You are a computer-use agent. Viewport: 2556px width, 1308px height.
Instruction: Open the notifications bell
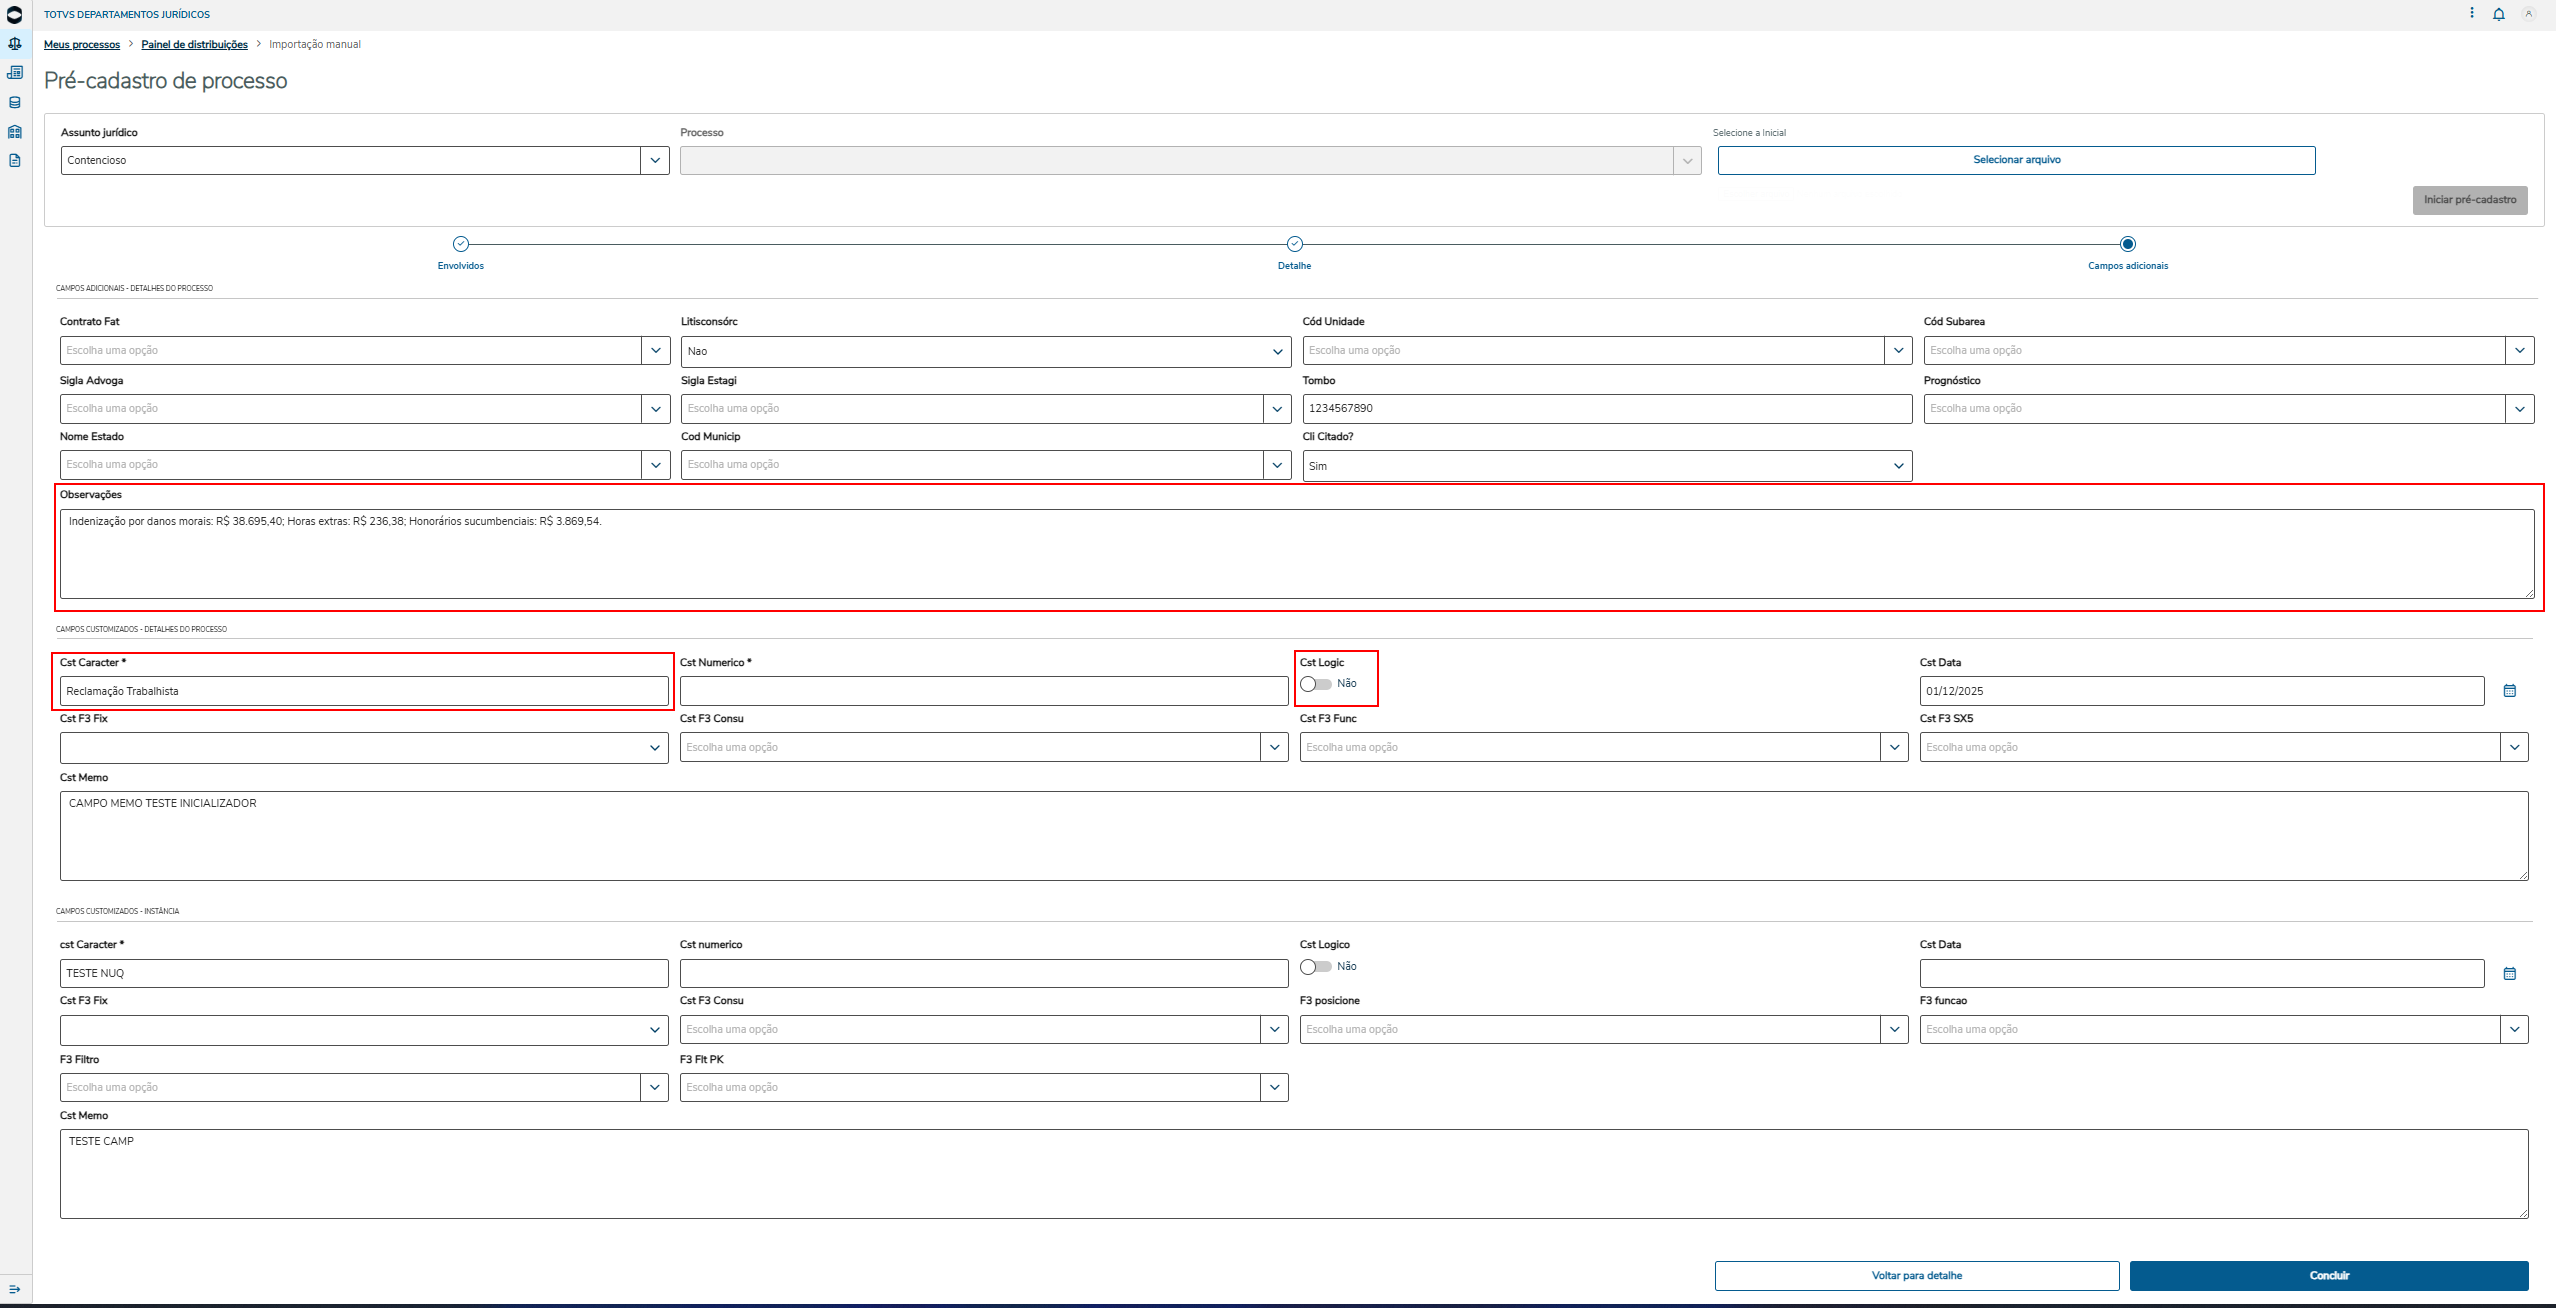(x=2498, y=14)
